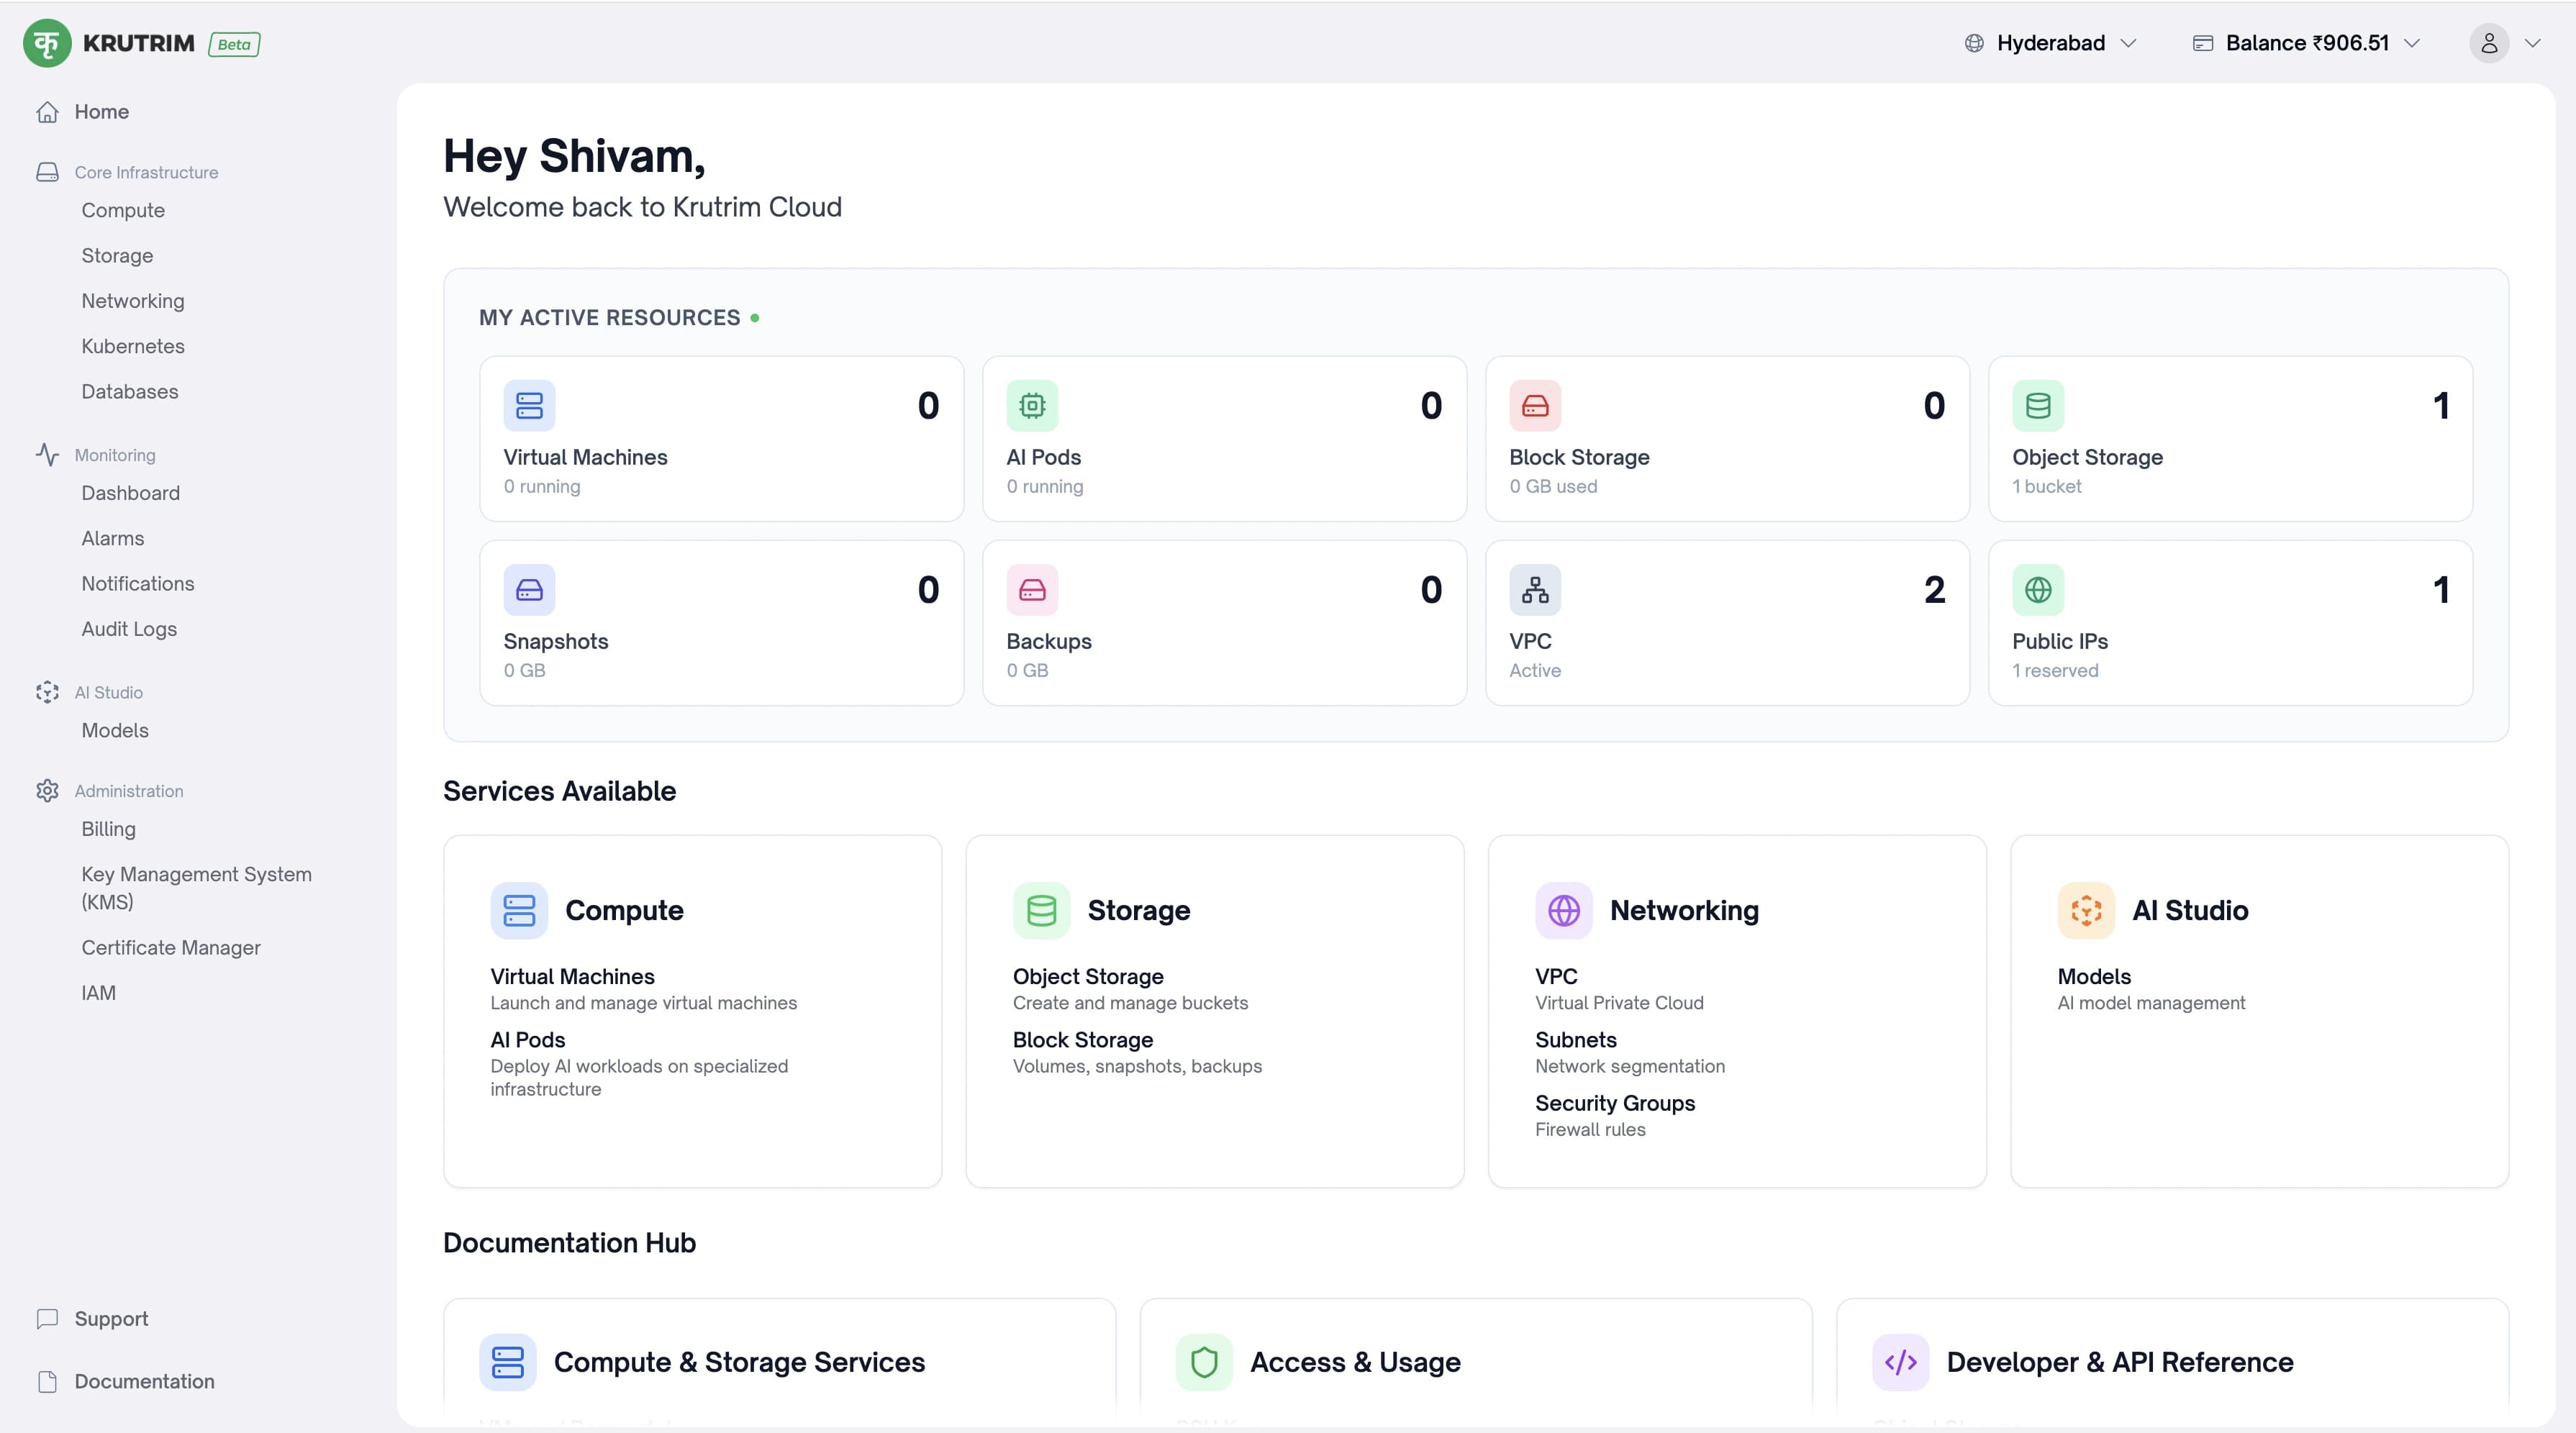Open Kubernetes from the sidebar
Image resolution: width=2576 pixels, height=1433 pixels.
tap(133, 346)
